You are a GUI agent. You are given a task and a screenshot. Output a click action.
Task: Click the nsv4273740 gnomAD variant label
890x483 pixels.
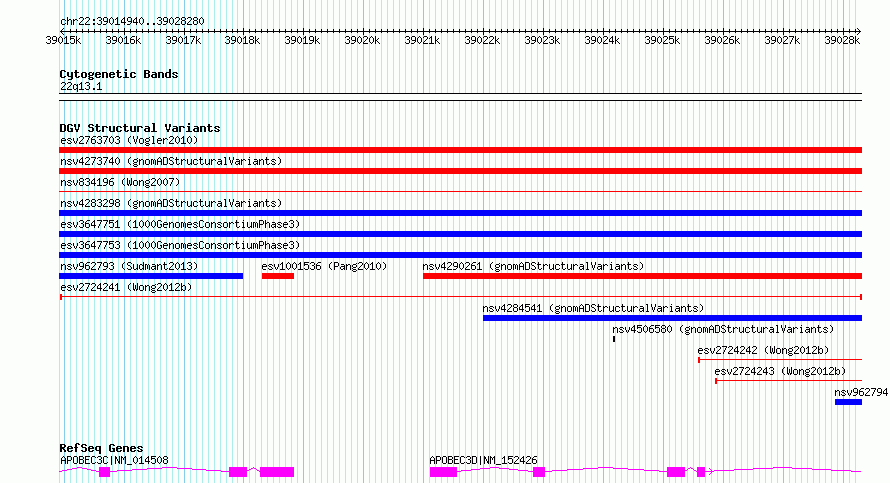171,161
